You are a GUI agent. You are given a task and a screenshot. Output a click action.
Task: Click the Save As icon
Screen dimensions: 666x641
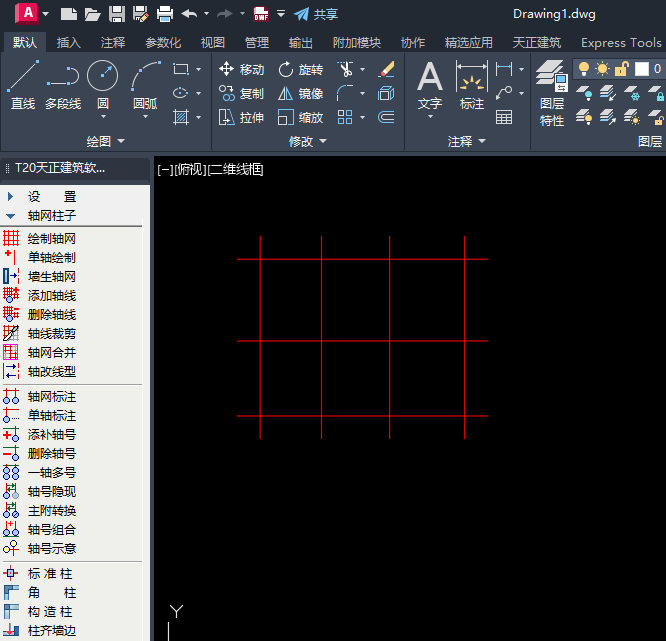click(141, 14)
